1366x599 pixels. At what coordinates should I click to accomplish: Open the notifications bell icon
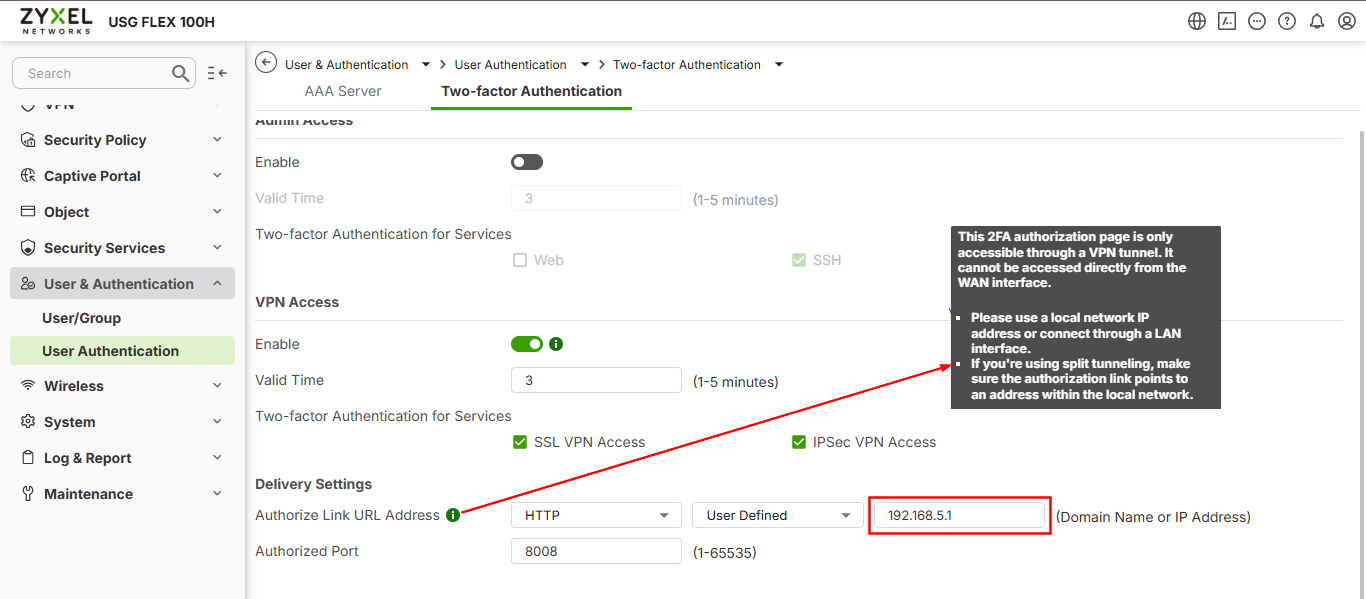1317,21
